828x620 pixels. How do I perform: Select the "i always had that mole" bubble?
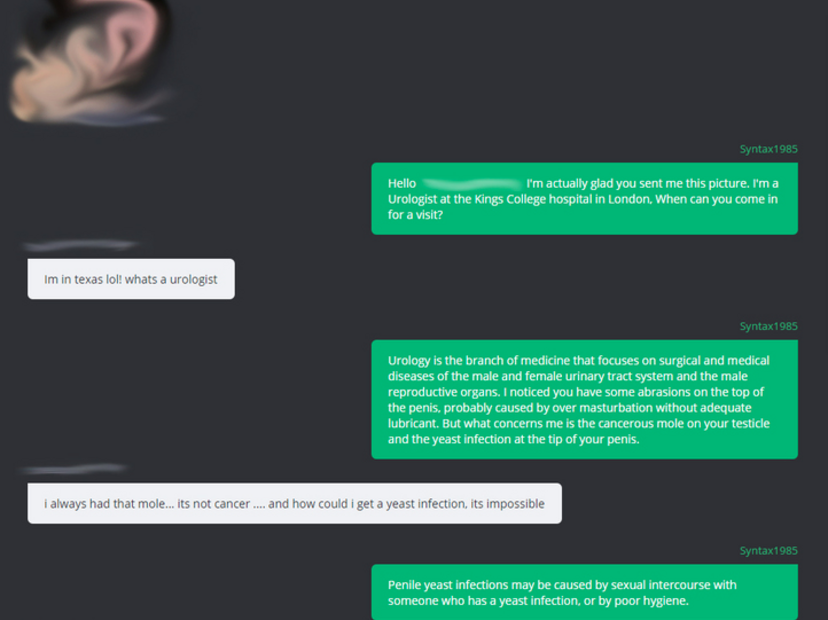tap(295, 503)
